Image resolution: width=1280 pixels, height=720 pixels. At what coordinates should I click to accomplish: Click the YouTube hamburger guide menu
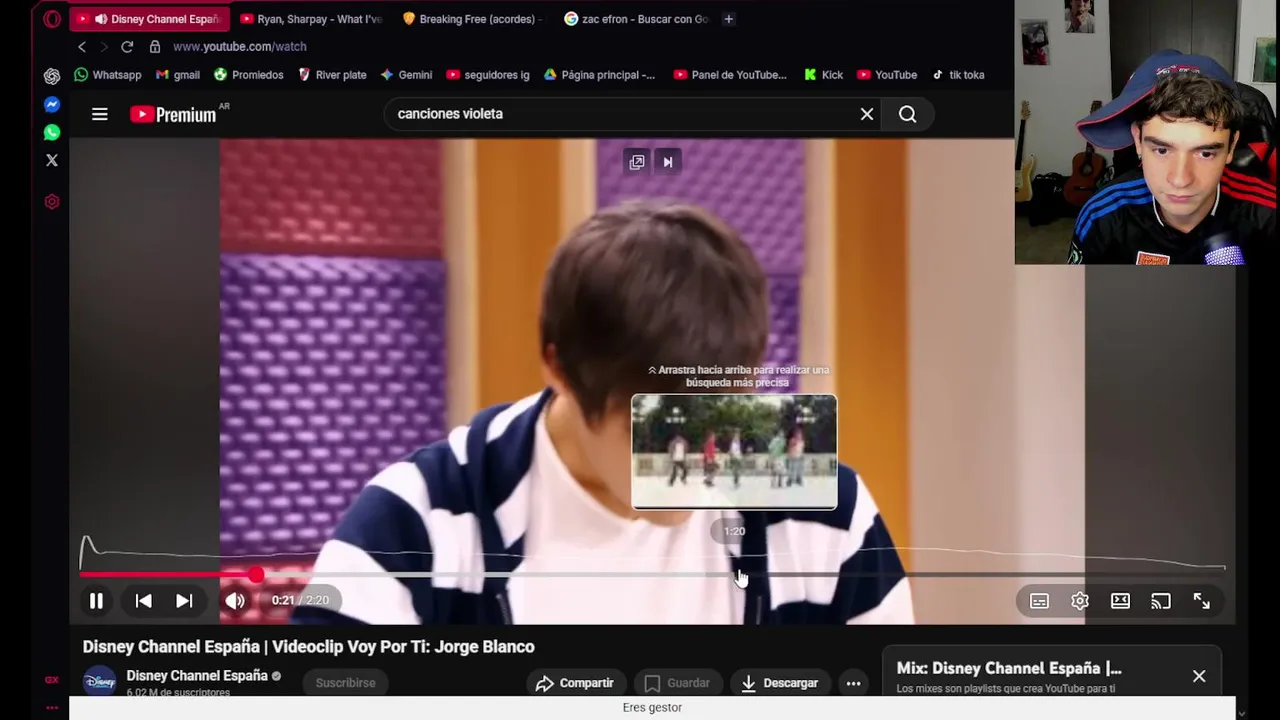pyautogui.click(x=100, y=114)
